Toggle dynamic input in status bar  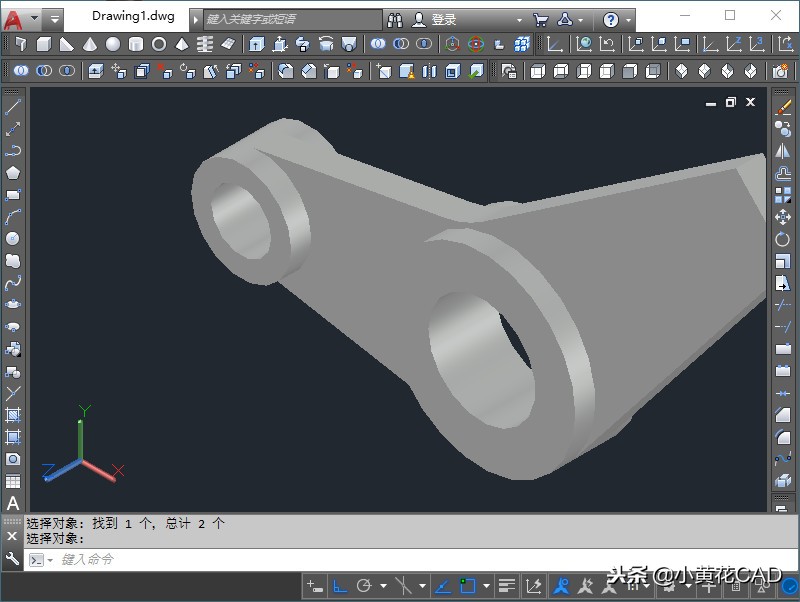[314, 585]
